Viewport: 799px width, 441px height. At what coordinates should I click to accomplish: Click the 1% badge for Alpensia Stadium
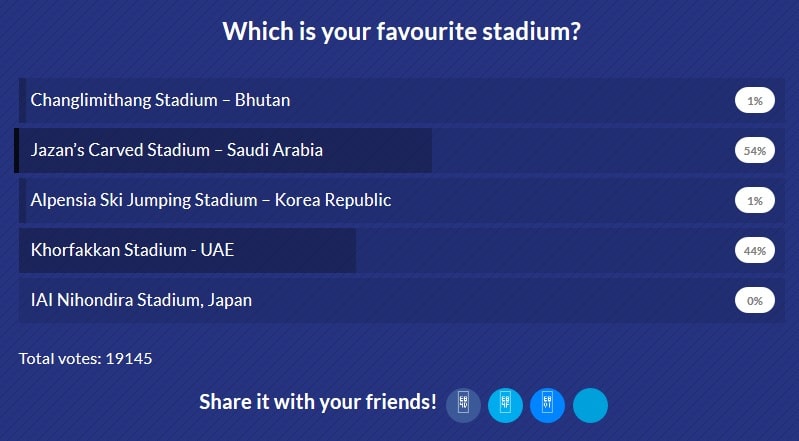[x=754, y=201]
